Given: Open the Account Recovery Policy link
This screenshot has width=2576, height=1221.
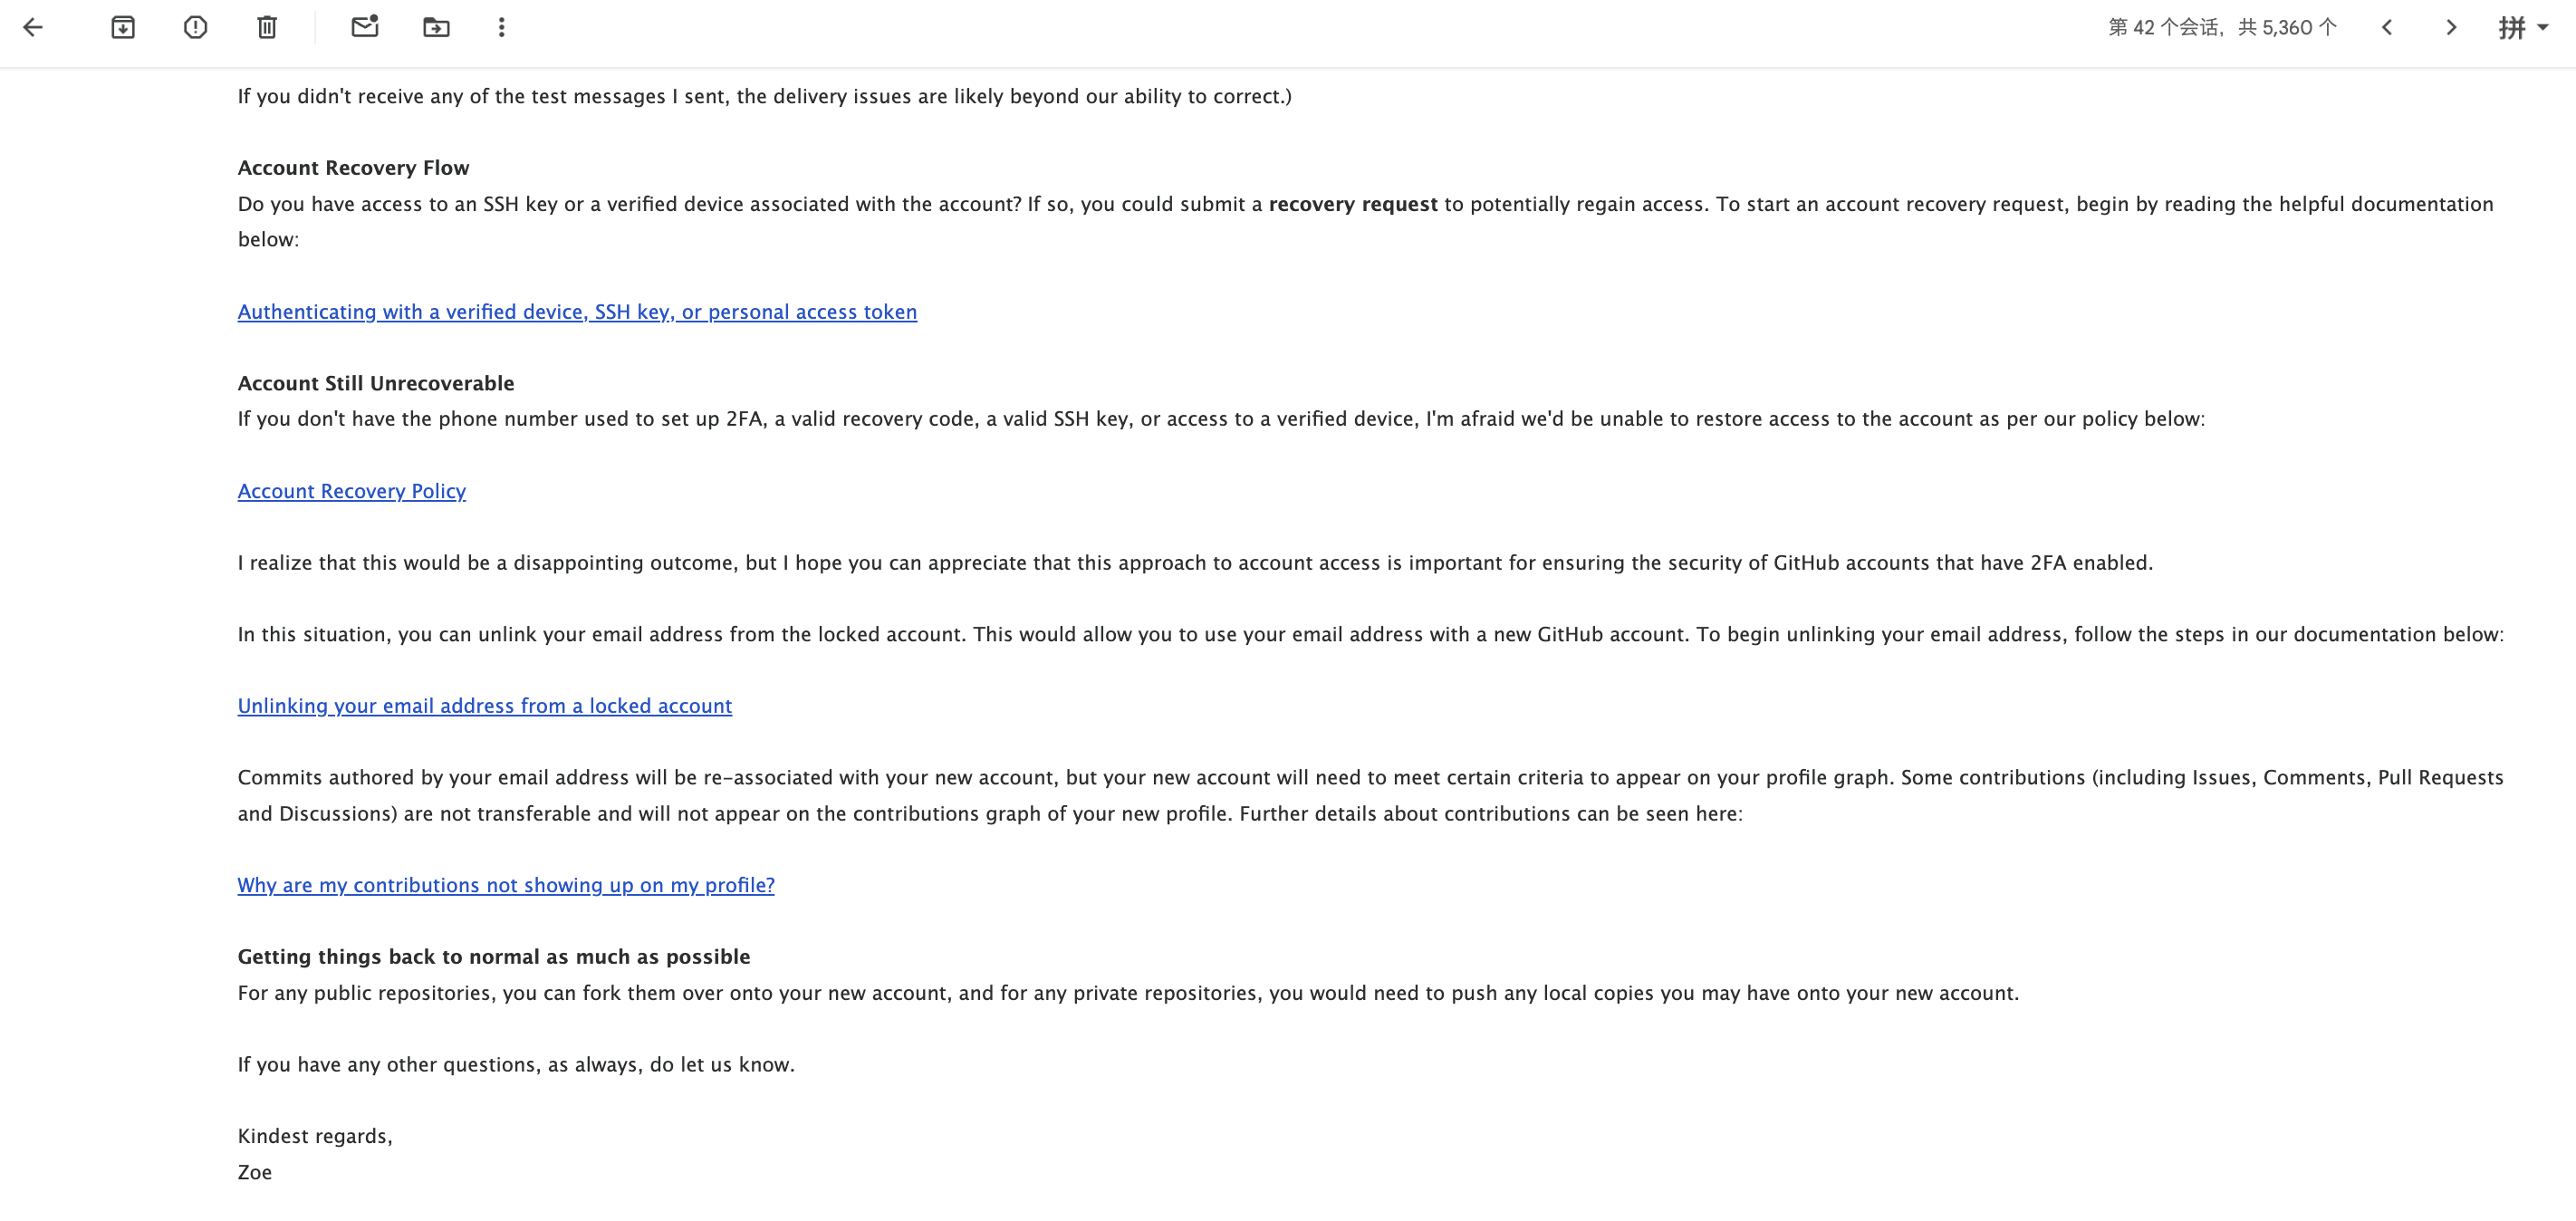Looking at the screenshot, I should coord(351,490).
